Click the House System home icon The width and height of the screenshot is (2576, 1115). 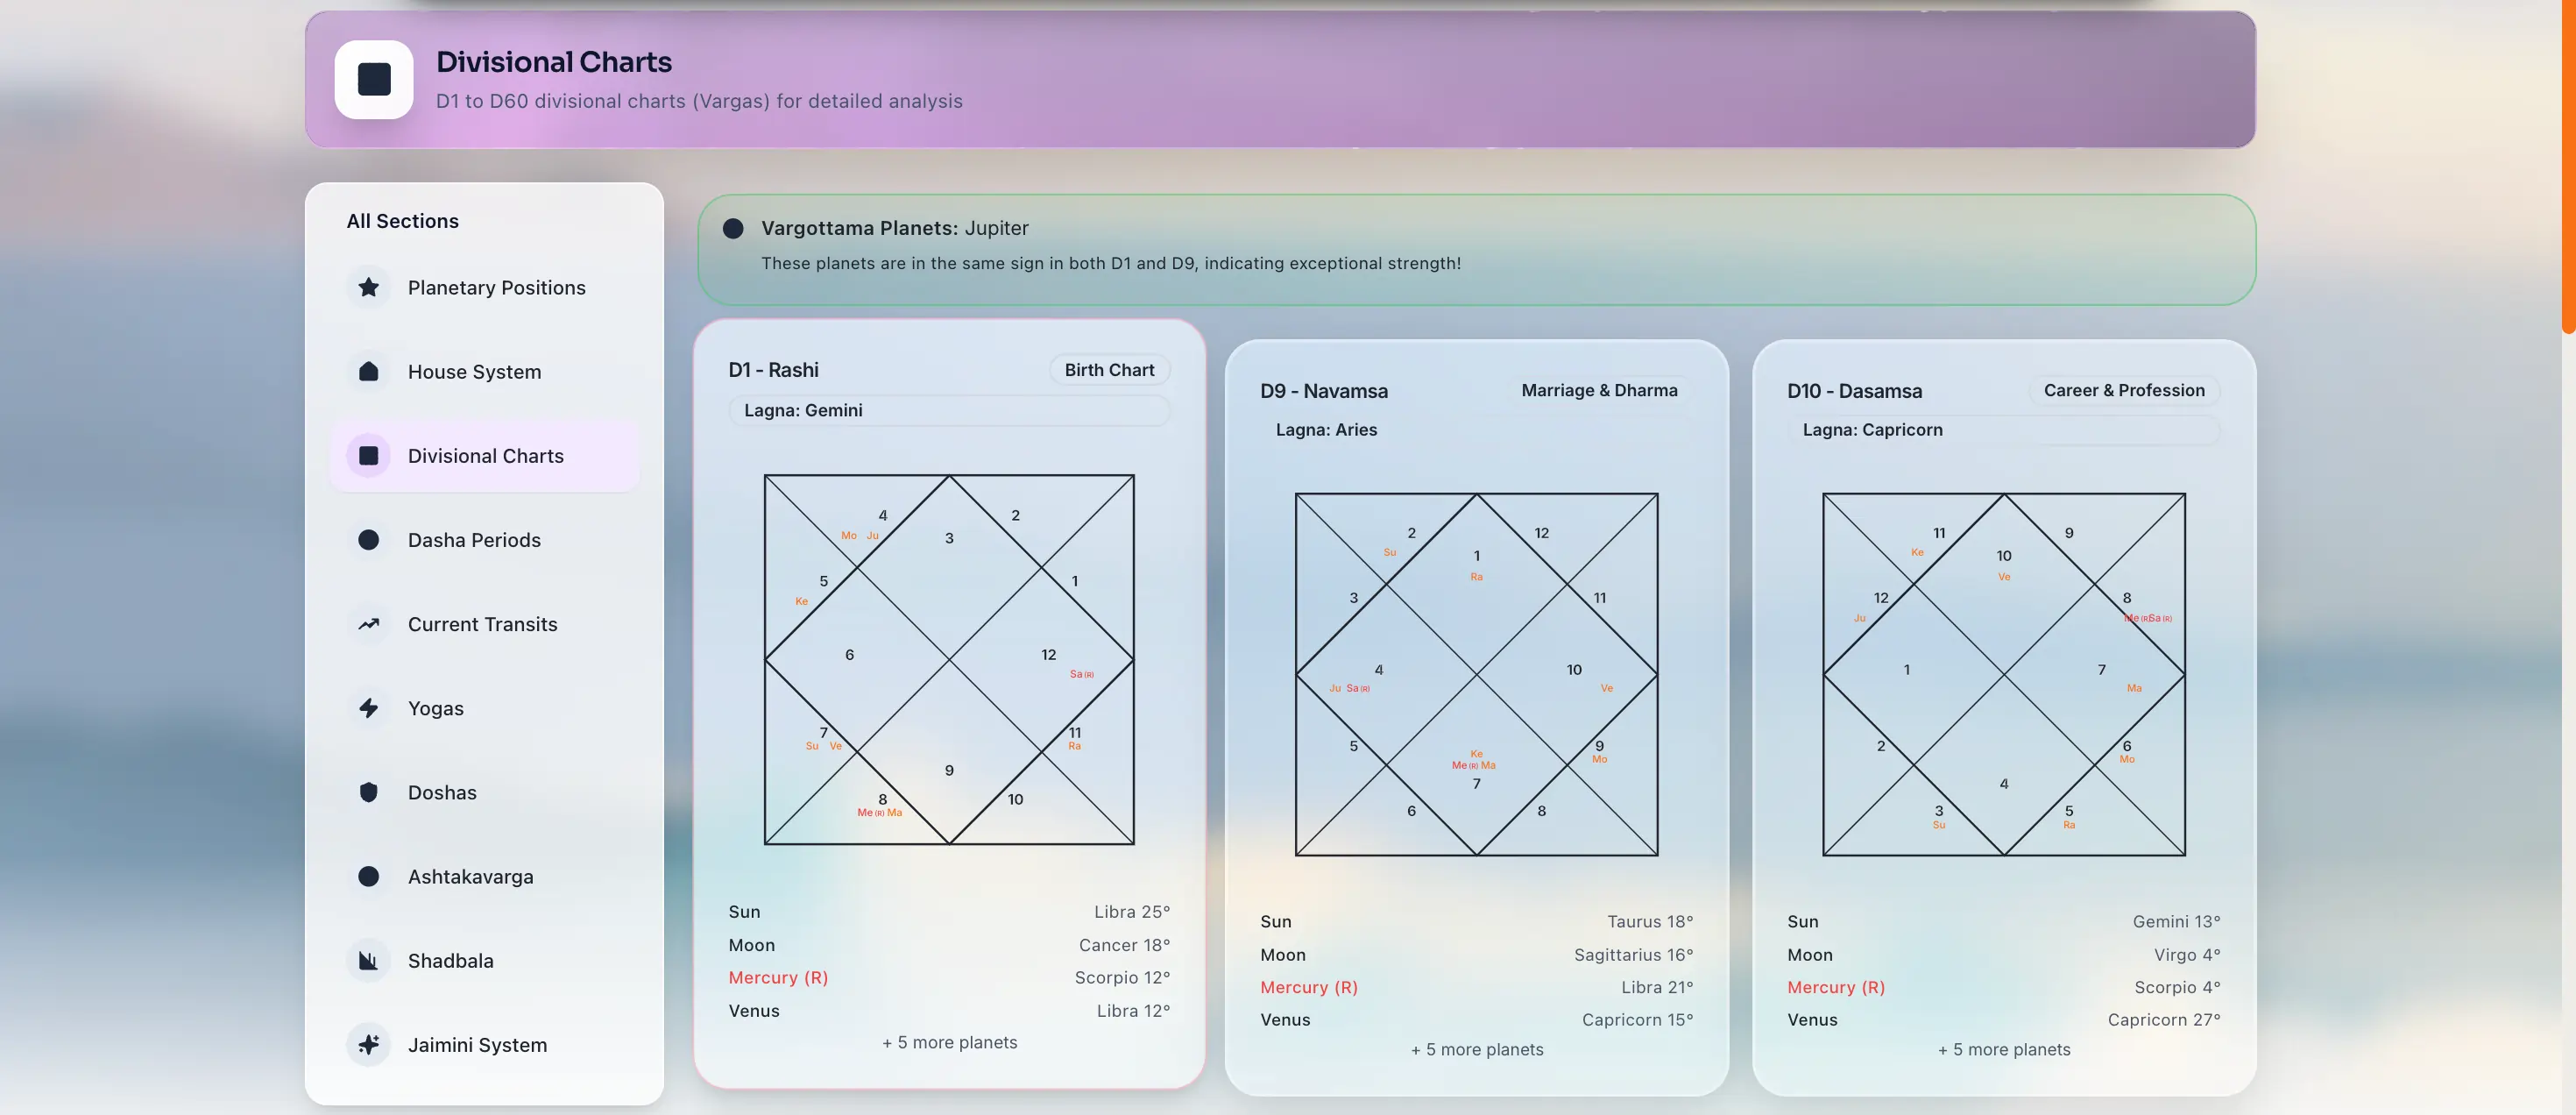click(x=368, y=372)
